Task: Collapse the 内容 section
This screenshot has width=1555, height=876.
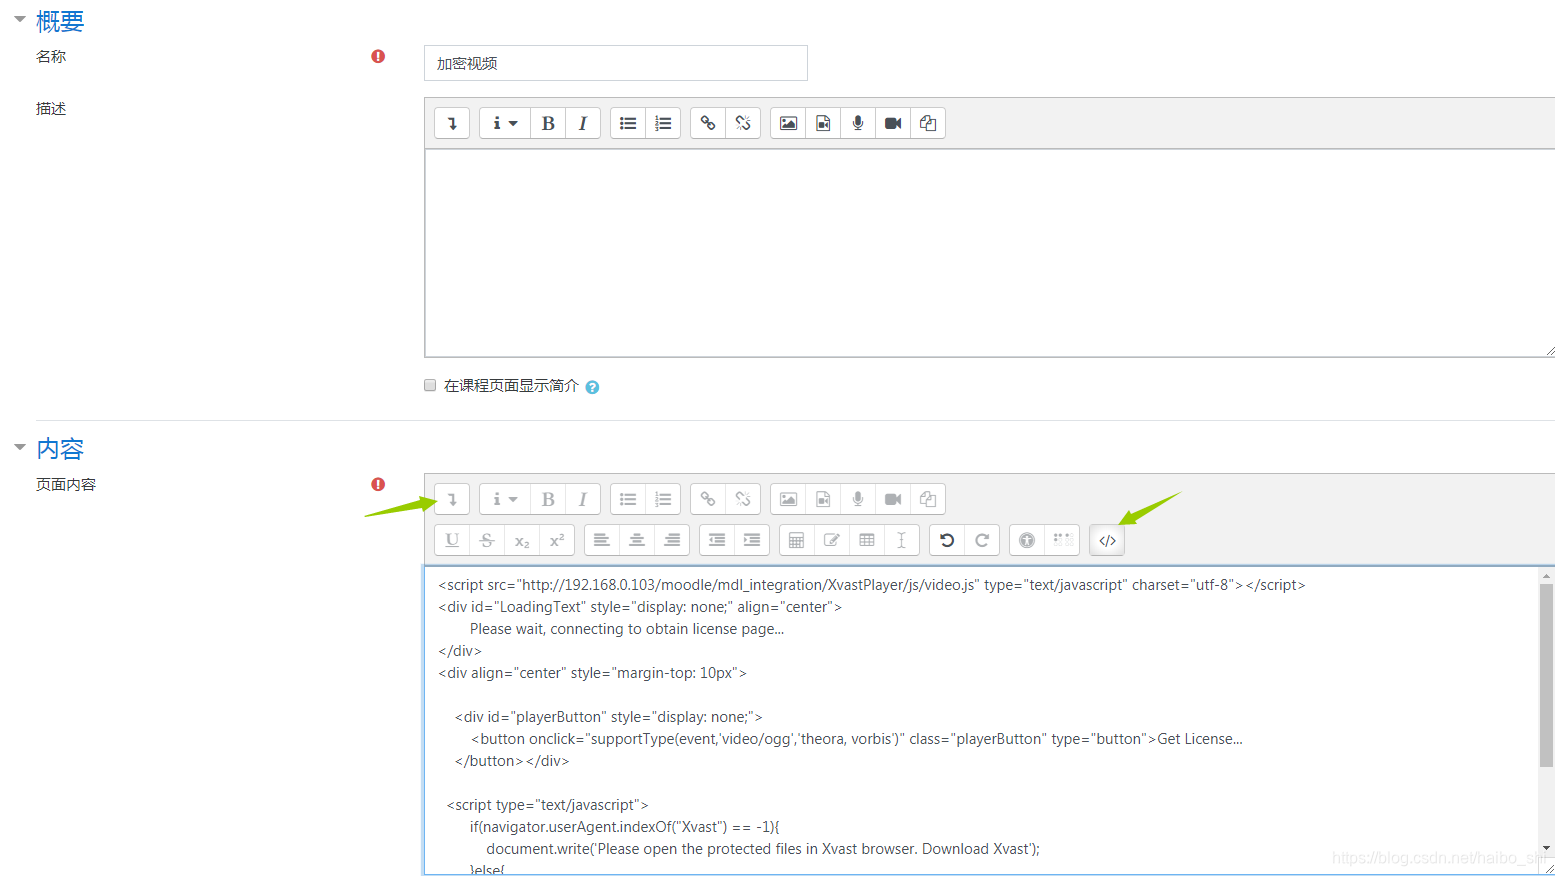Action: (19, 447)
